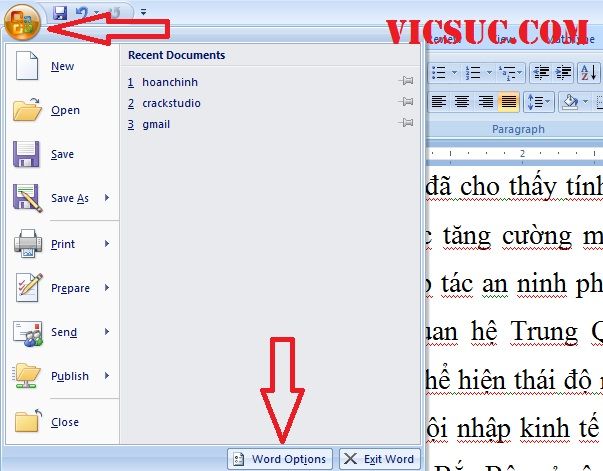Click Align Text Right icon
The width and height of the screenshot is (603, 471).
[x=485, y=102]
